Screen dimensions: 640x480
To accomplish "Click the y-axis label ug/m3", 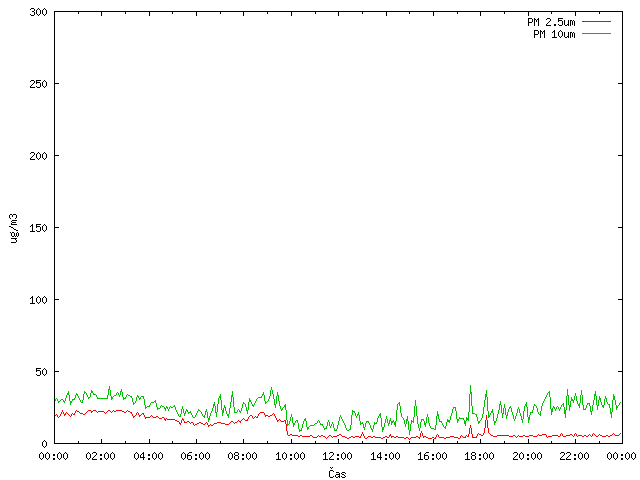I will 14,228.
